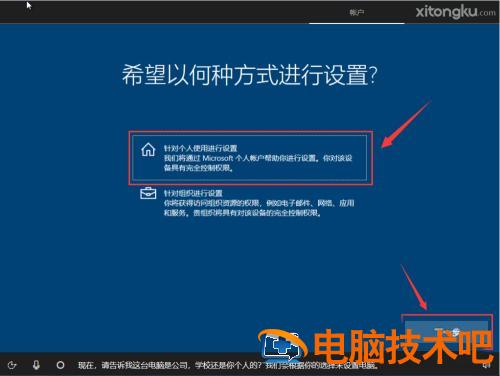Choose the 针对个人使用进行设置 option title

pyautogui.click(x=200, y=148)
